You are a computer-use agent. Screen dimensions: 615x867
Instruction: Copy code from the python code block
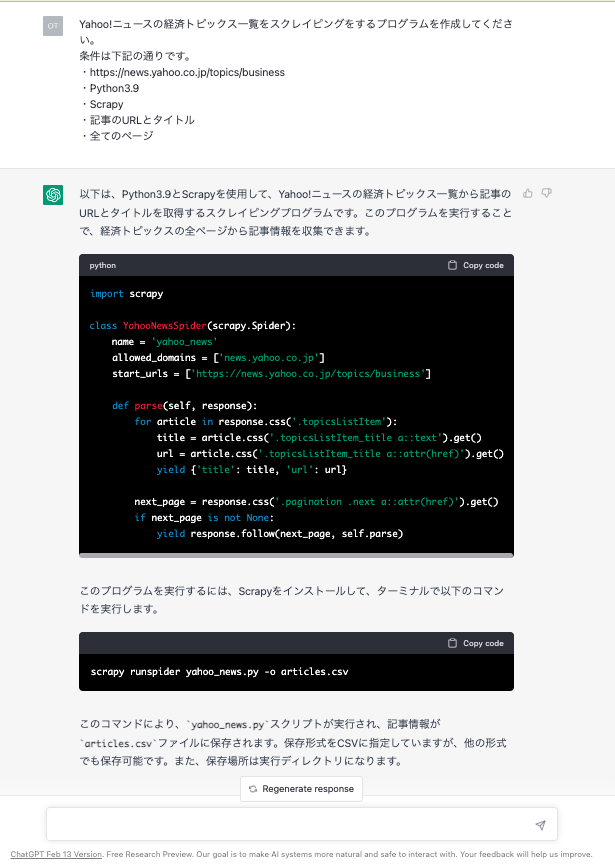476,265
